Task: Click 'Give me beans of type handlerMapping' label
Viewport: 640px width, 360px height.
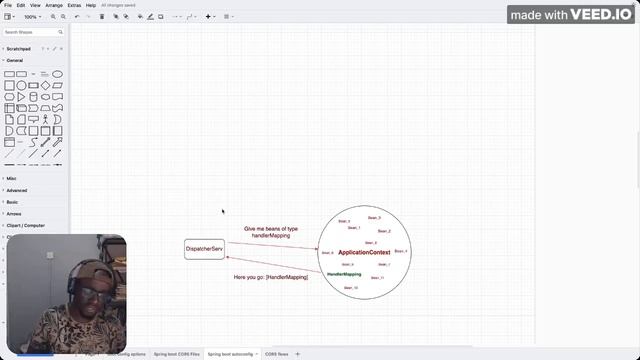Action: click(271, 232)
